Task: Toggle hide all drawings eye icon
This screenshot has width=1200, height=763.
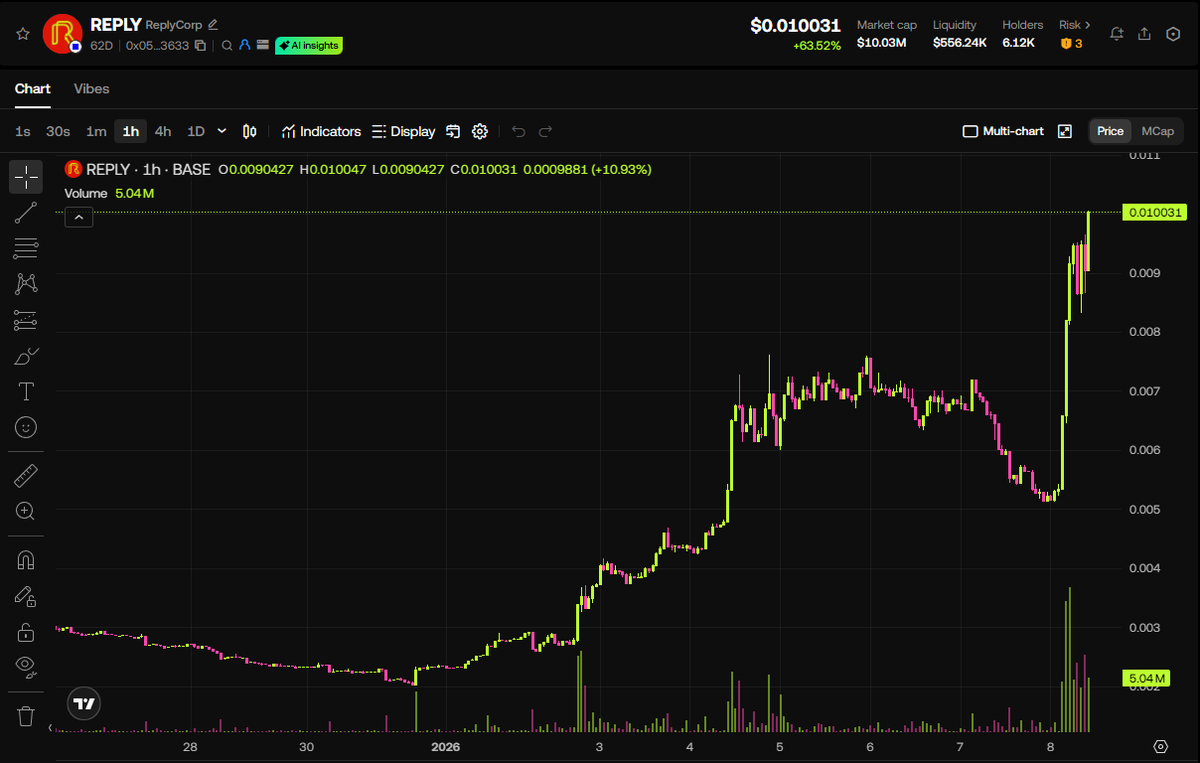Action: (x=26, y=667)
